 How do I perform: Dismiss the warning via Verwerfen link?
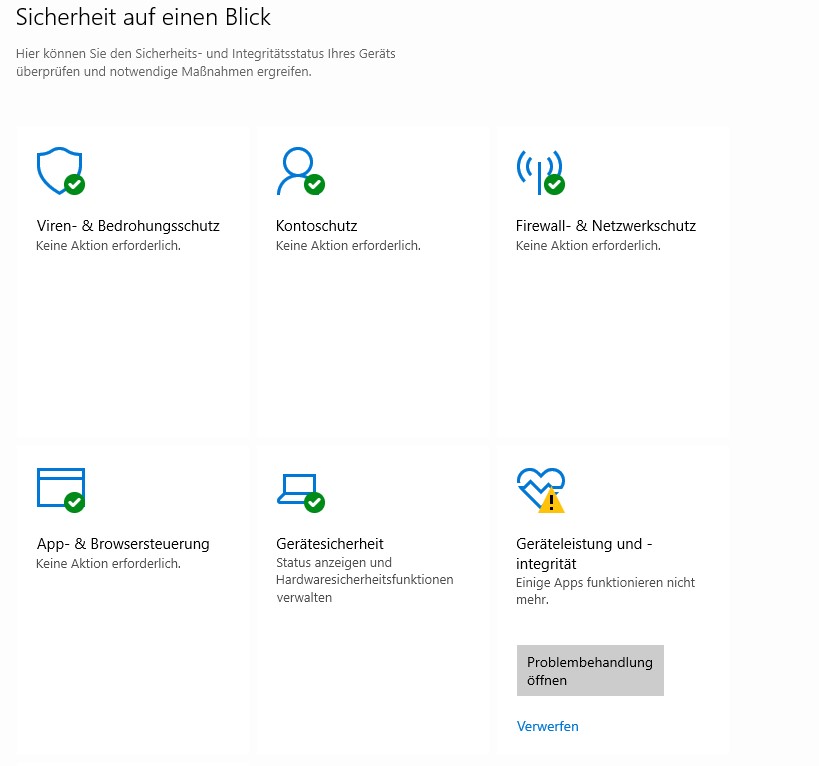547,726
